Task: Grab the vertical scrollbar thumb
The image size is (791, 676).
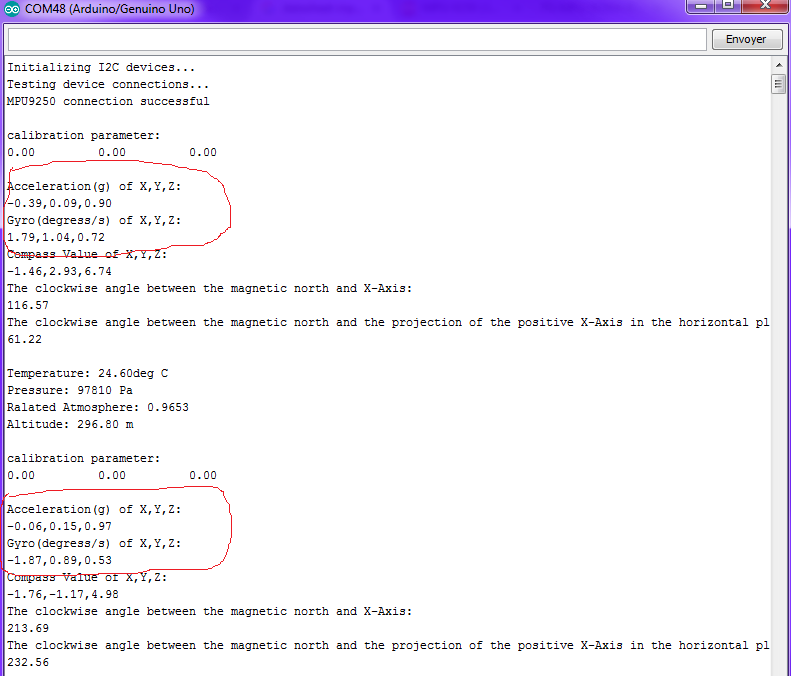Action: pyautogui.click(x=779, y=84)
